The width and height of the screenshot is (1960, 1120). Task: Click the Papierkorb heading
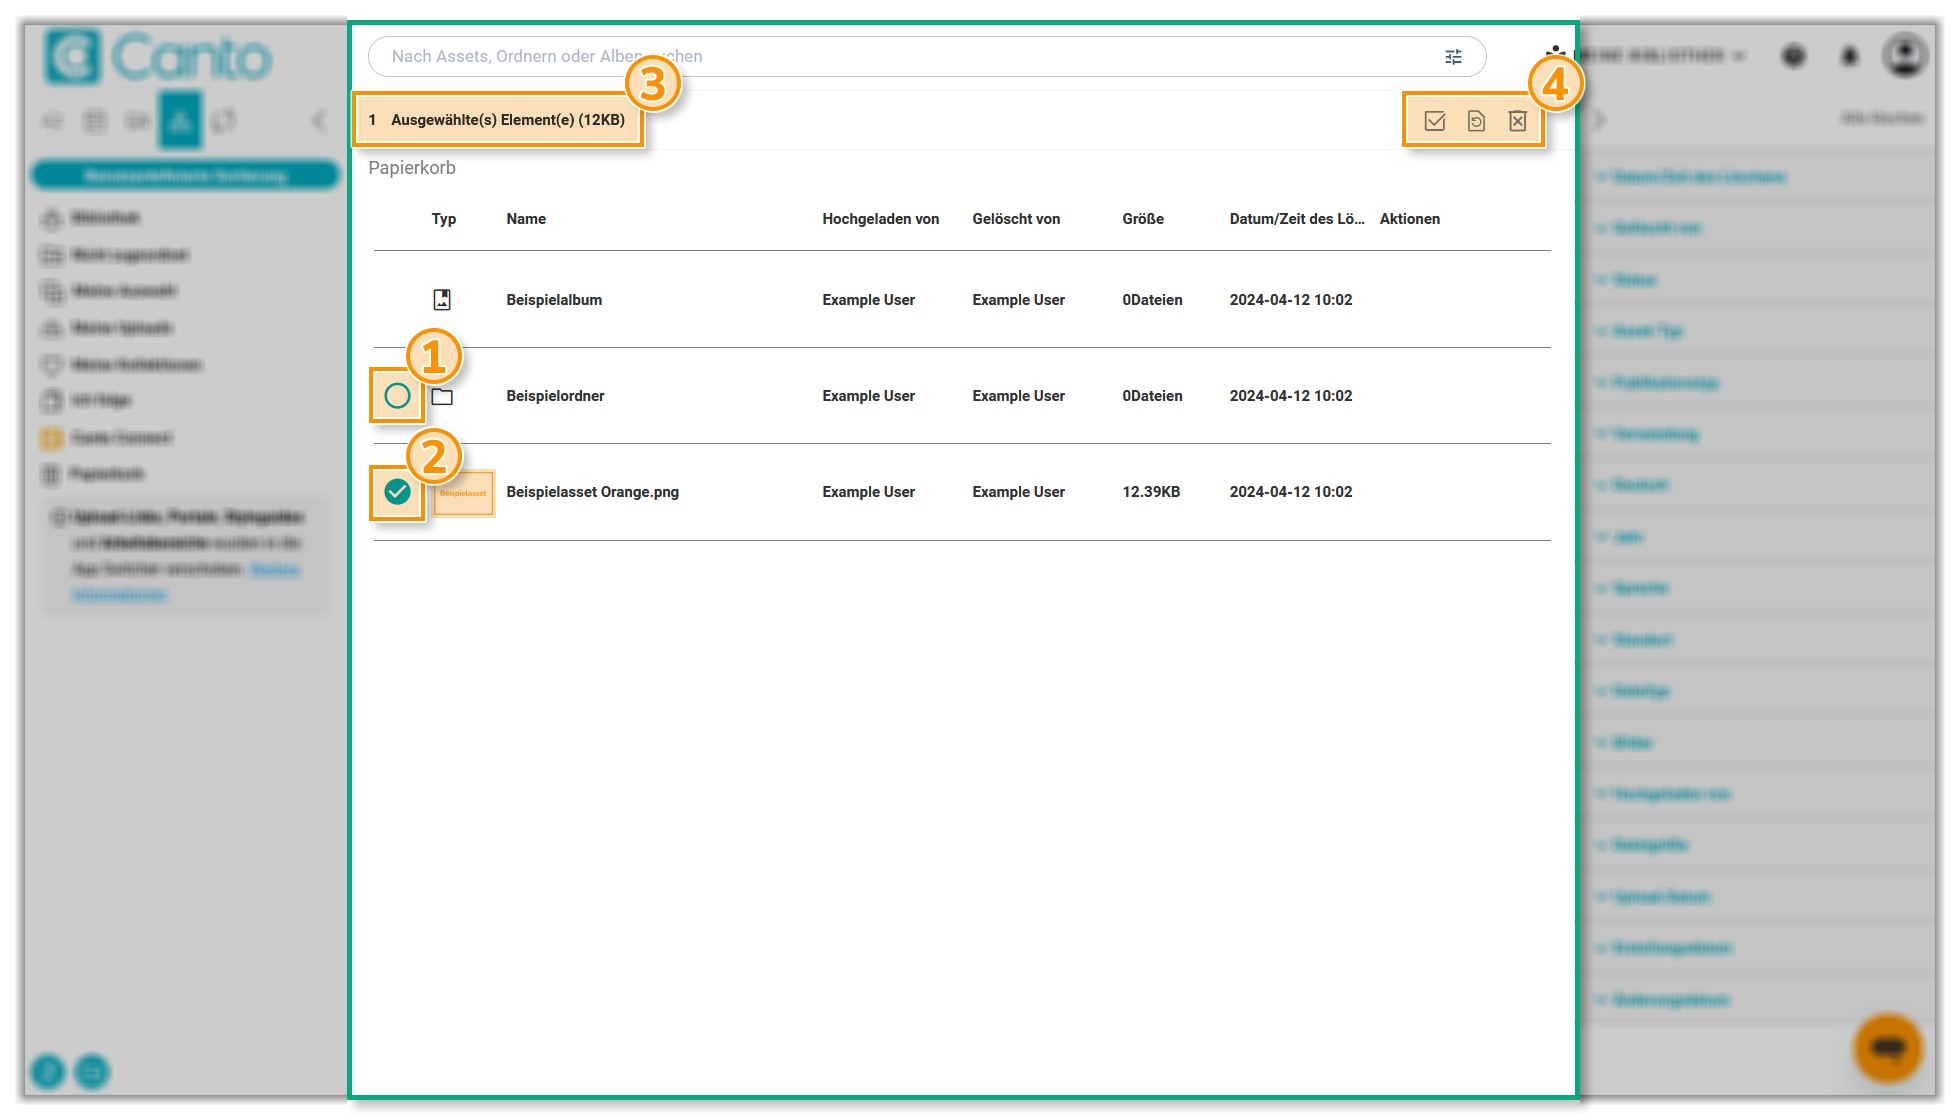[x=412, y=168]
